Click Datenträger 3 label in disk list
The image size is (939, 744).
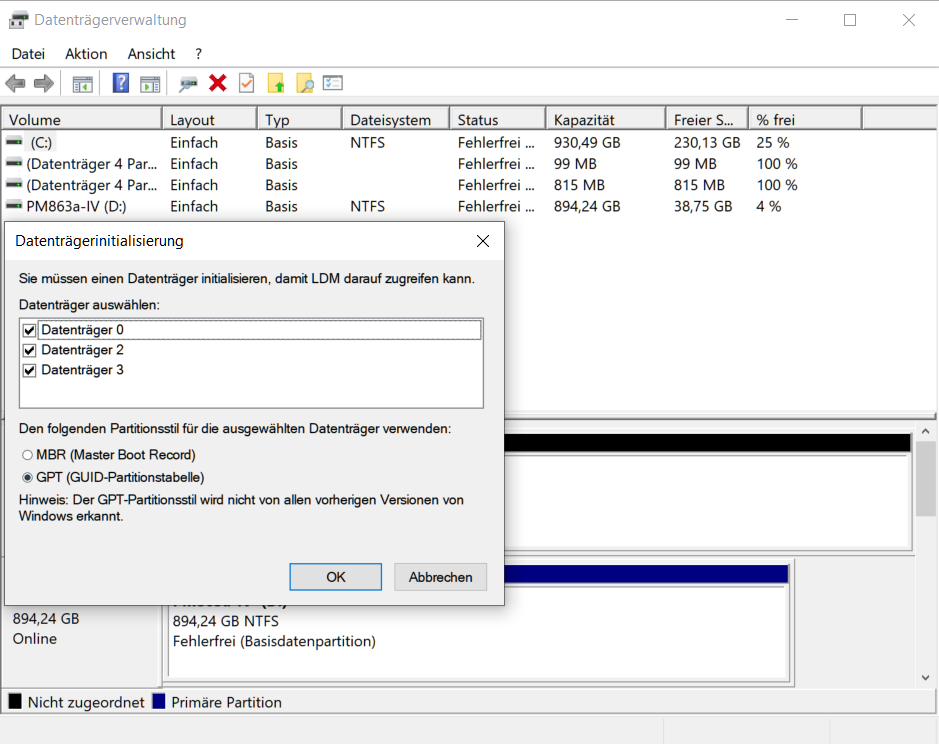pyautogui.click(x=82, y=370)
